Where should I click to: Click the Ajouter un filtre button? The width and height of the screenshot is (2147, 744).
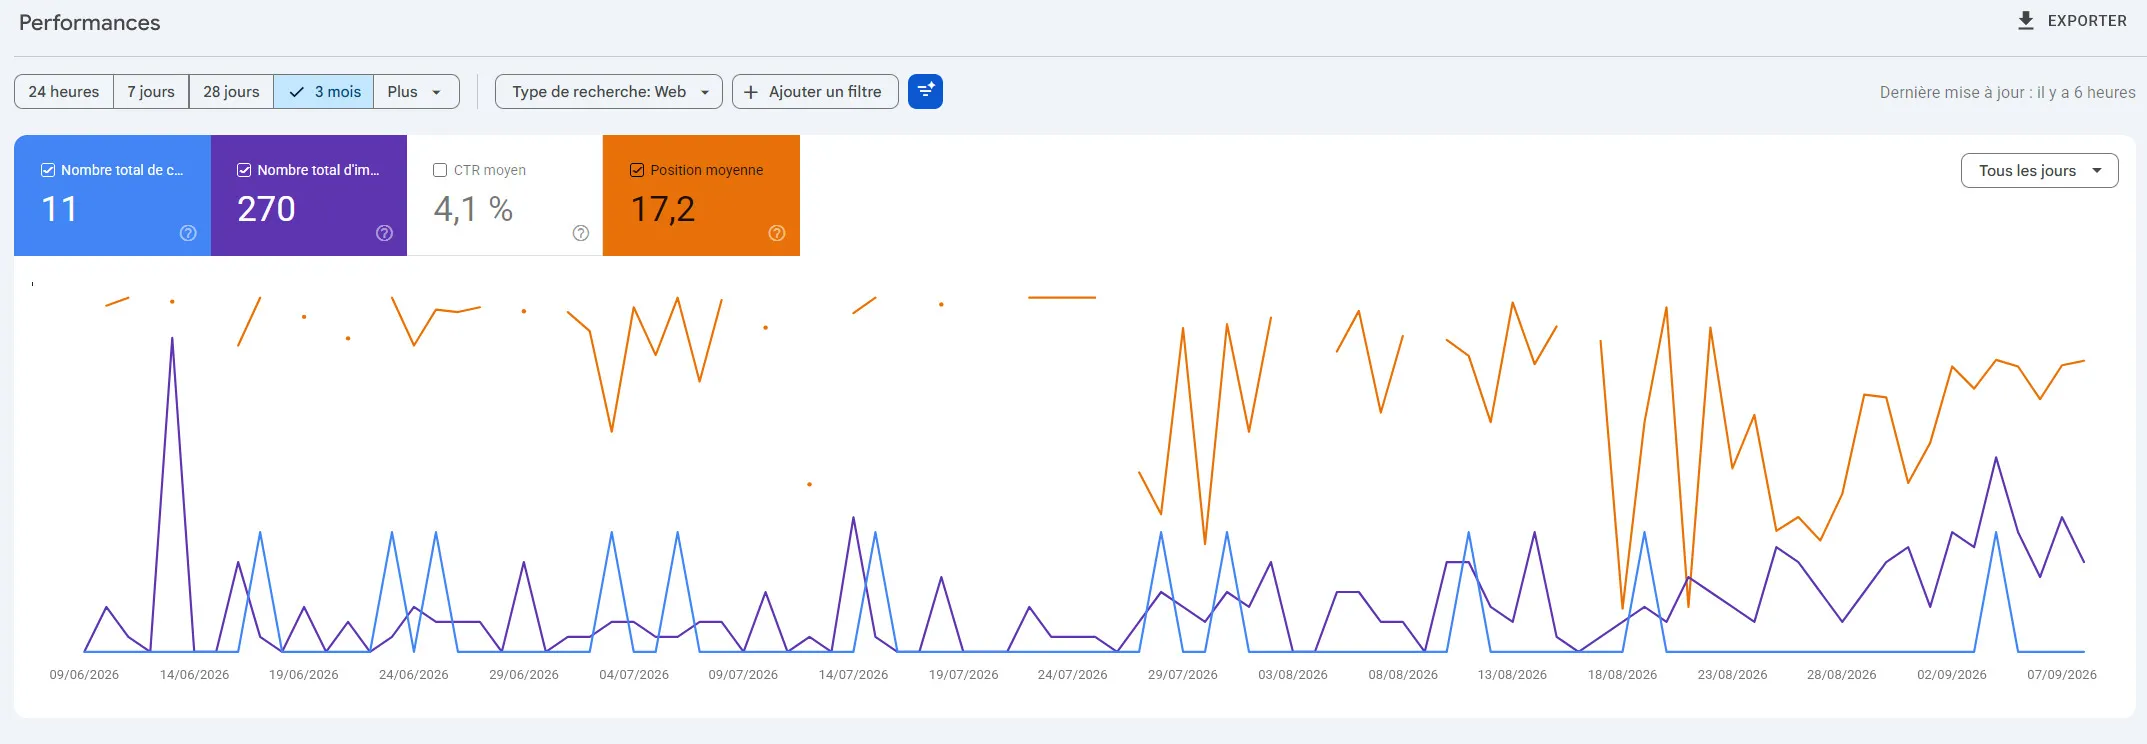pos(815,92)
